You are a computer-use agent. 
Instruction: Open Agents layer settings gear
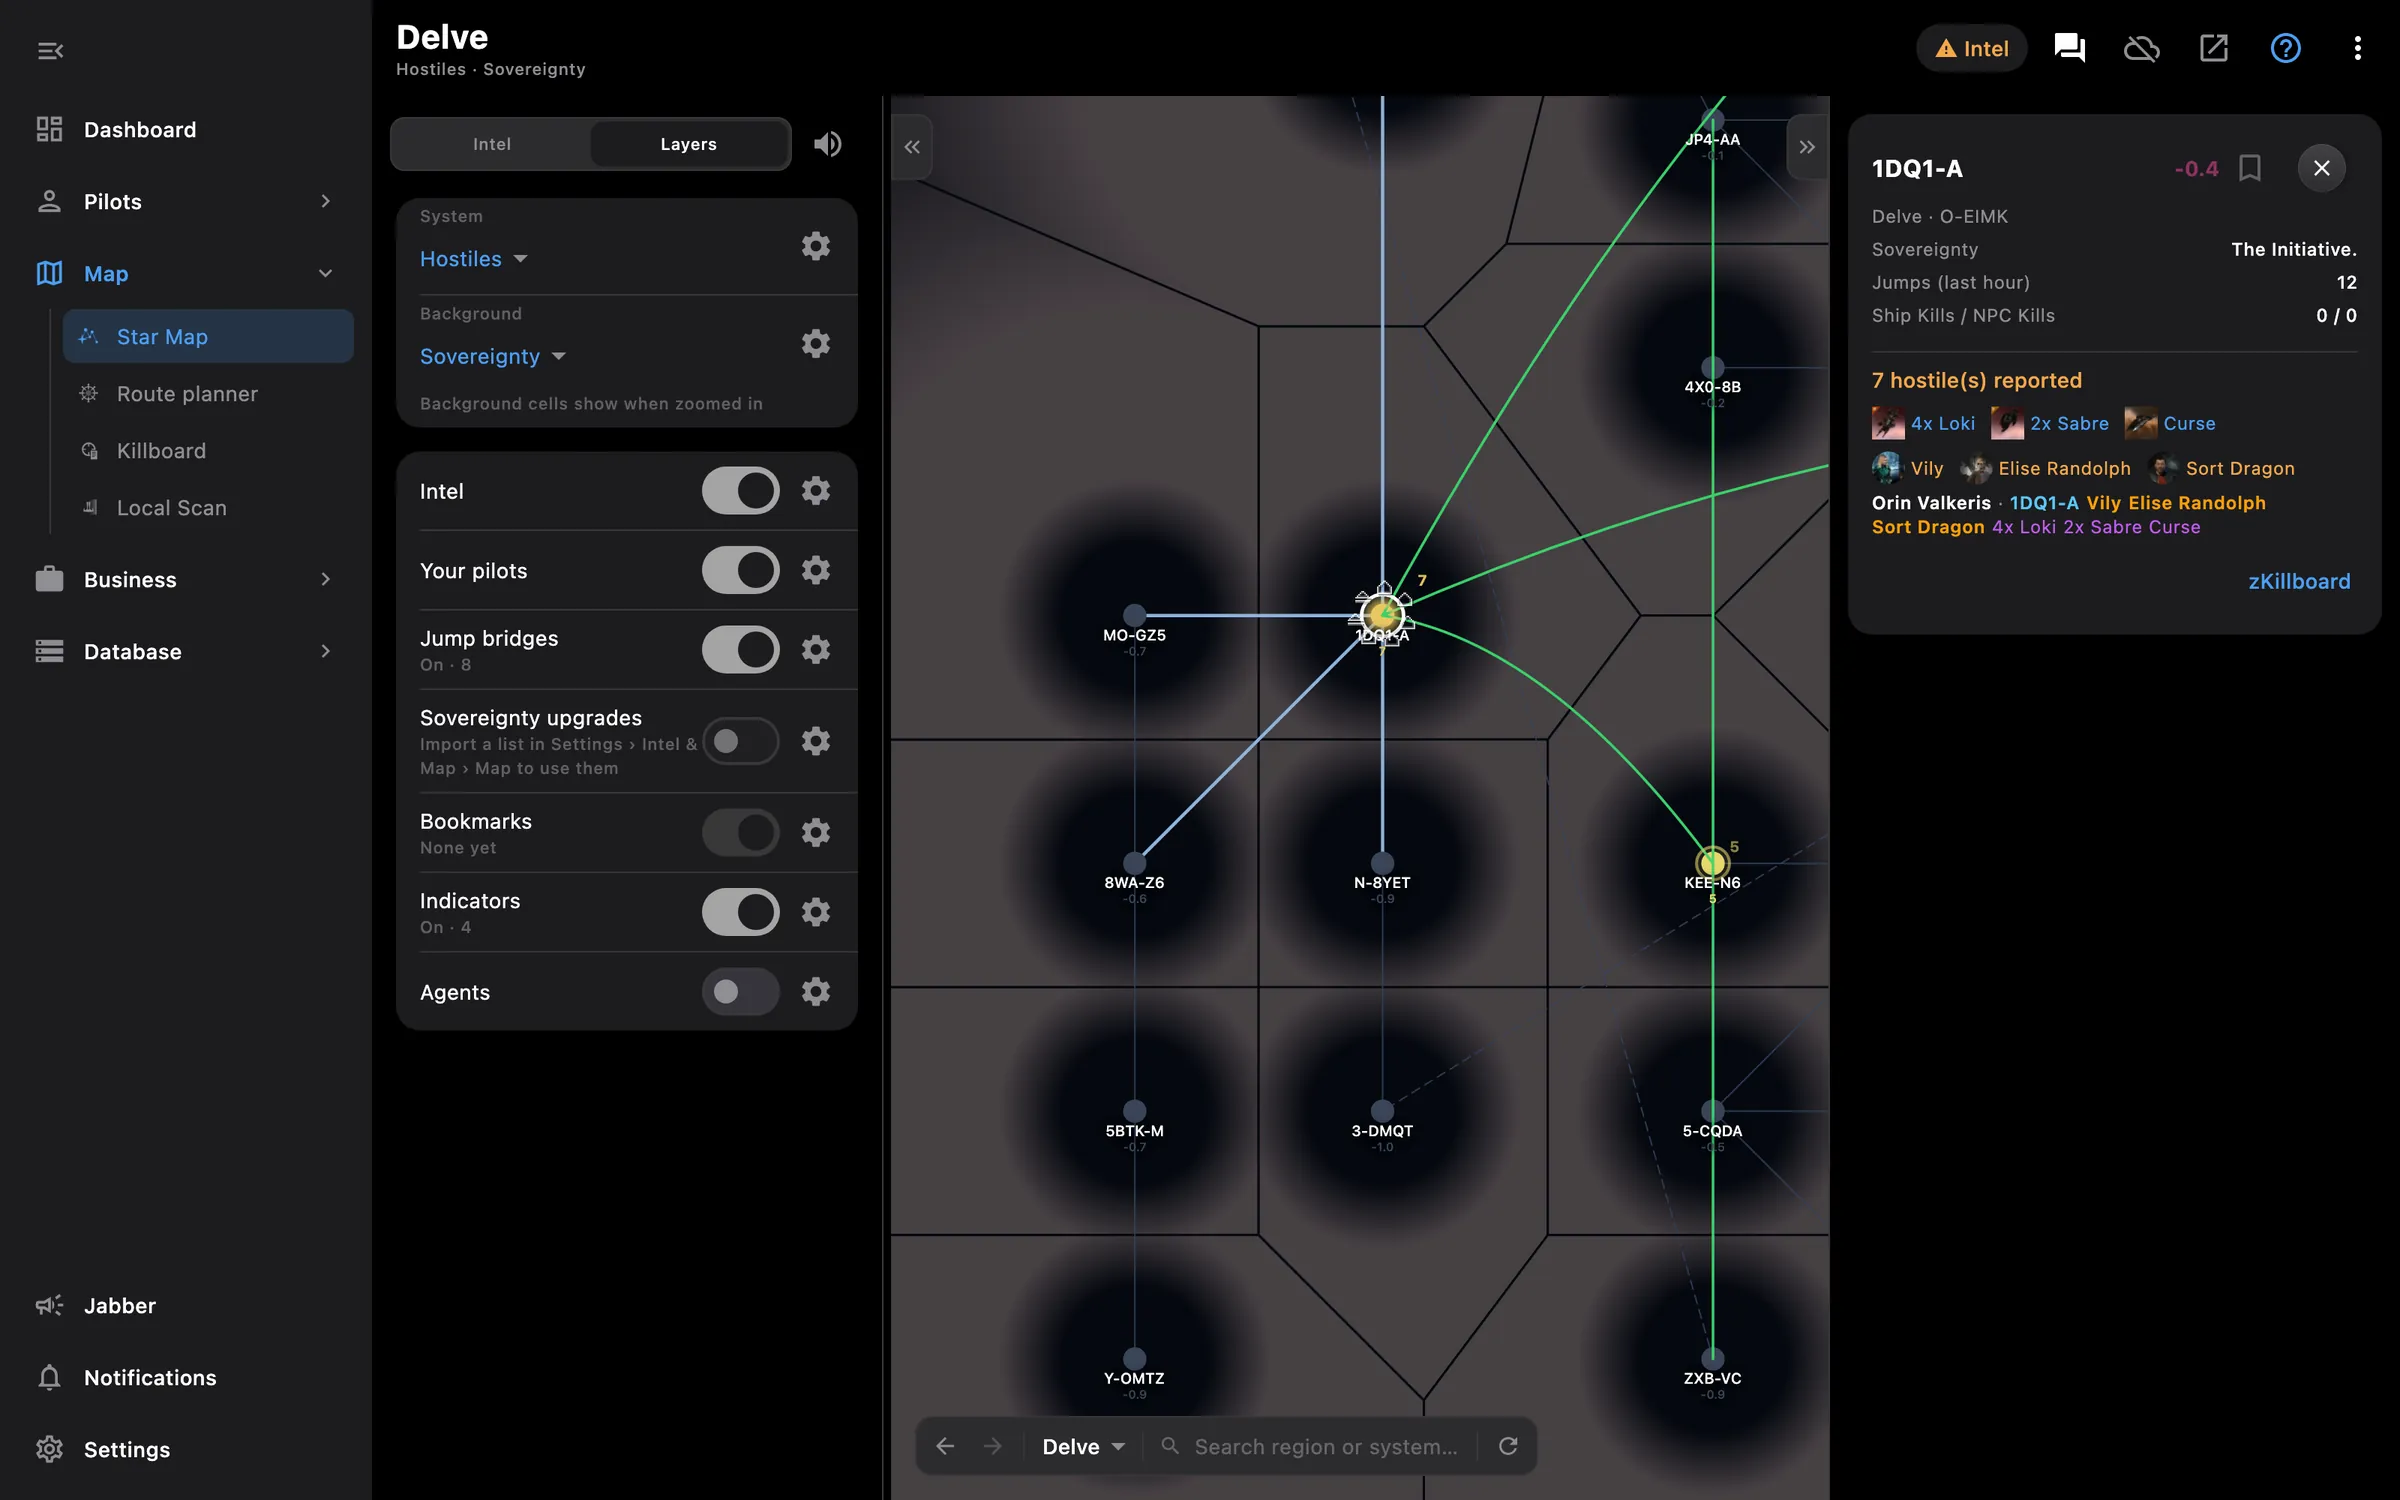pyautogui.click(x=816, y=992)
